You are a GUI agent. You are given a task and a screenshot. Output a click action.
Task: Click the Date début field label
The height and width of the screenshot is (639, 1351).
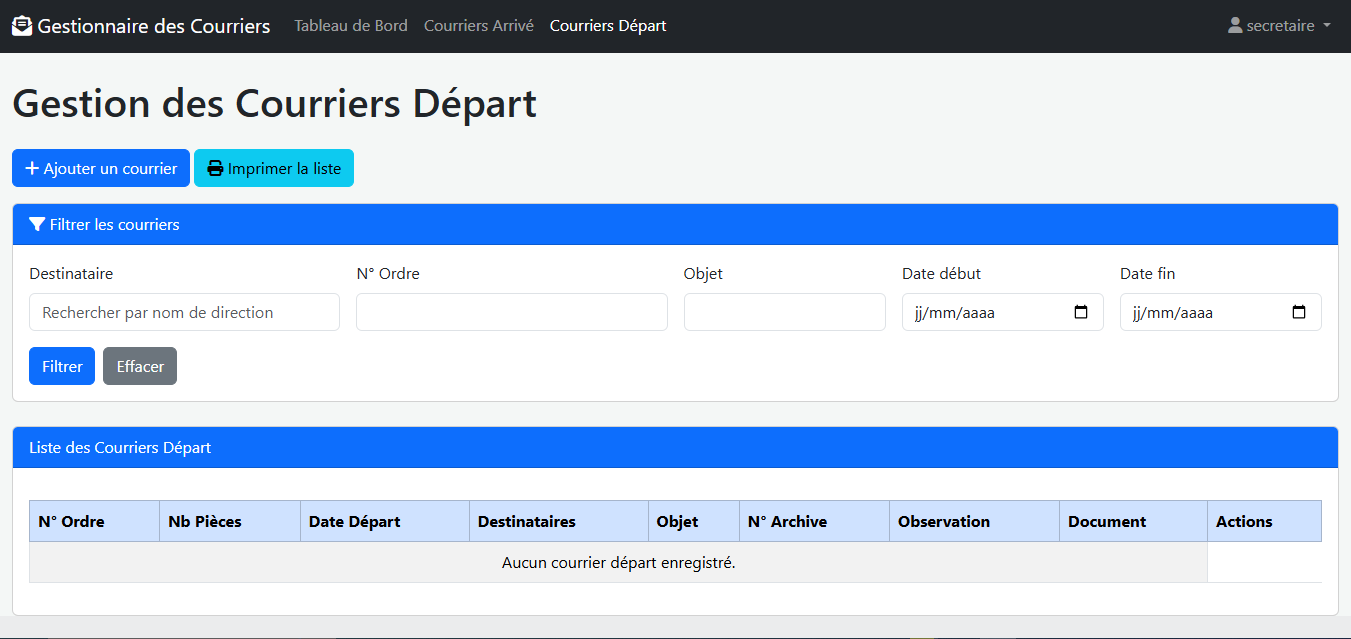tap(941, 273)
